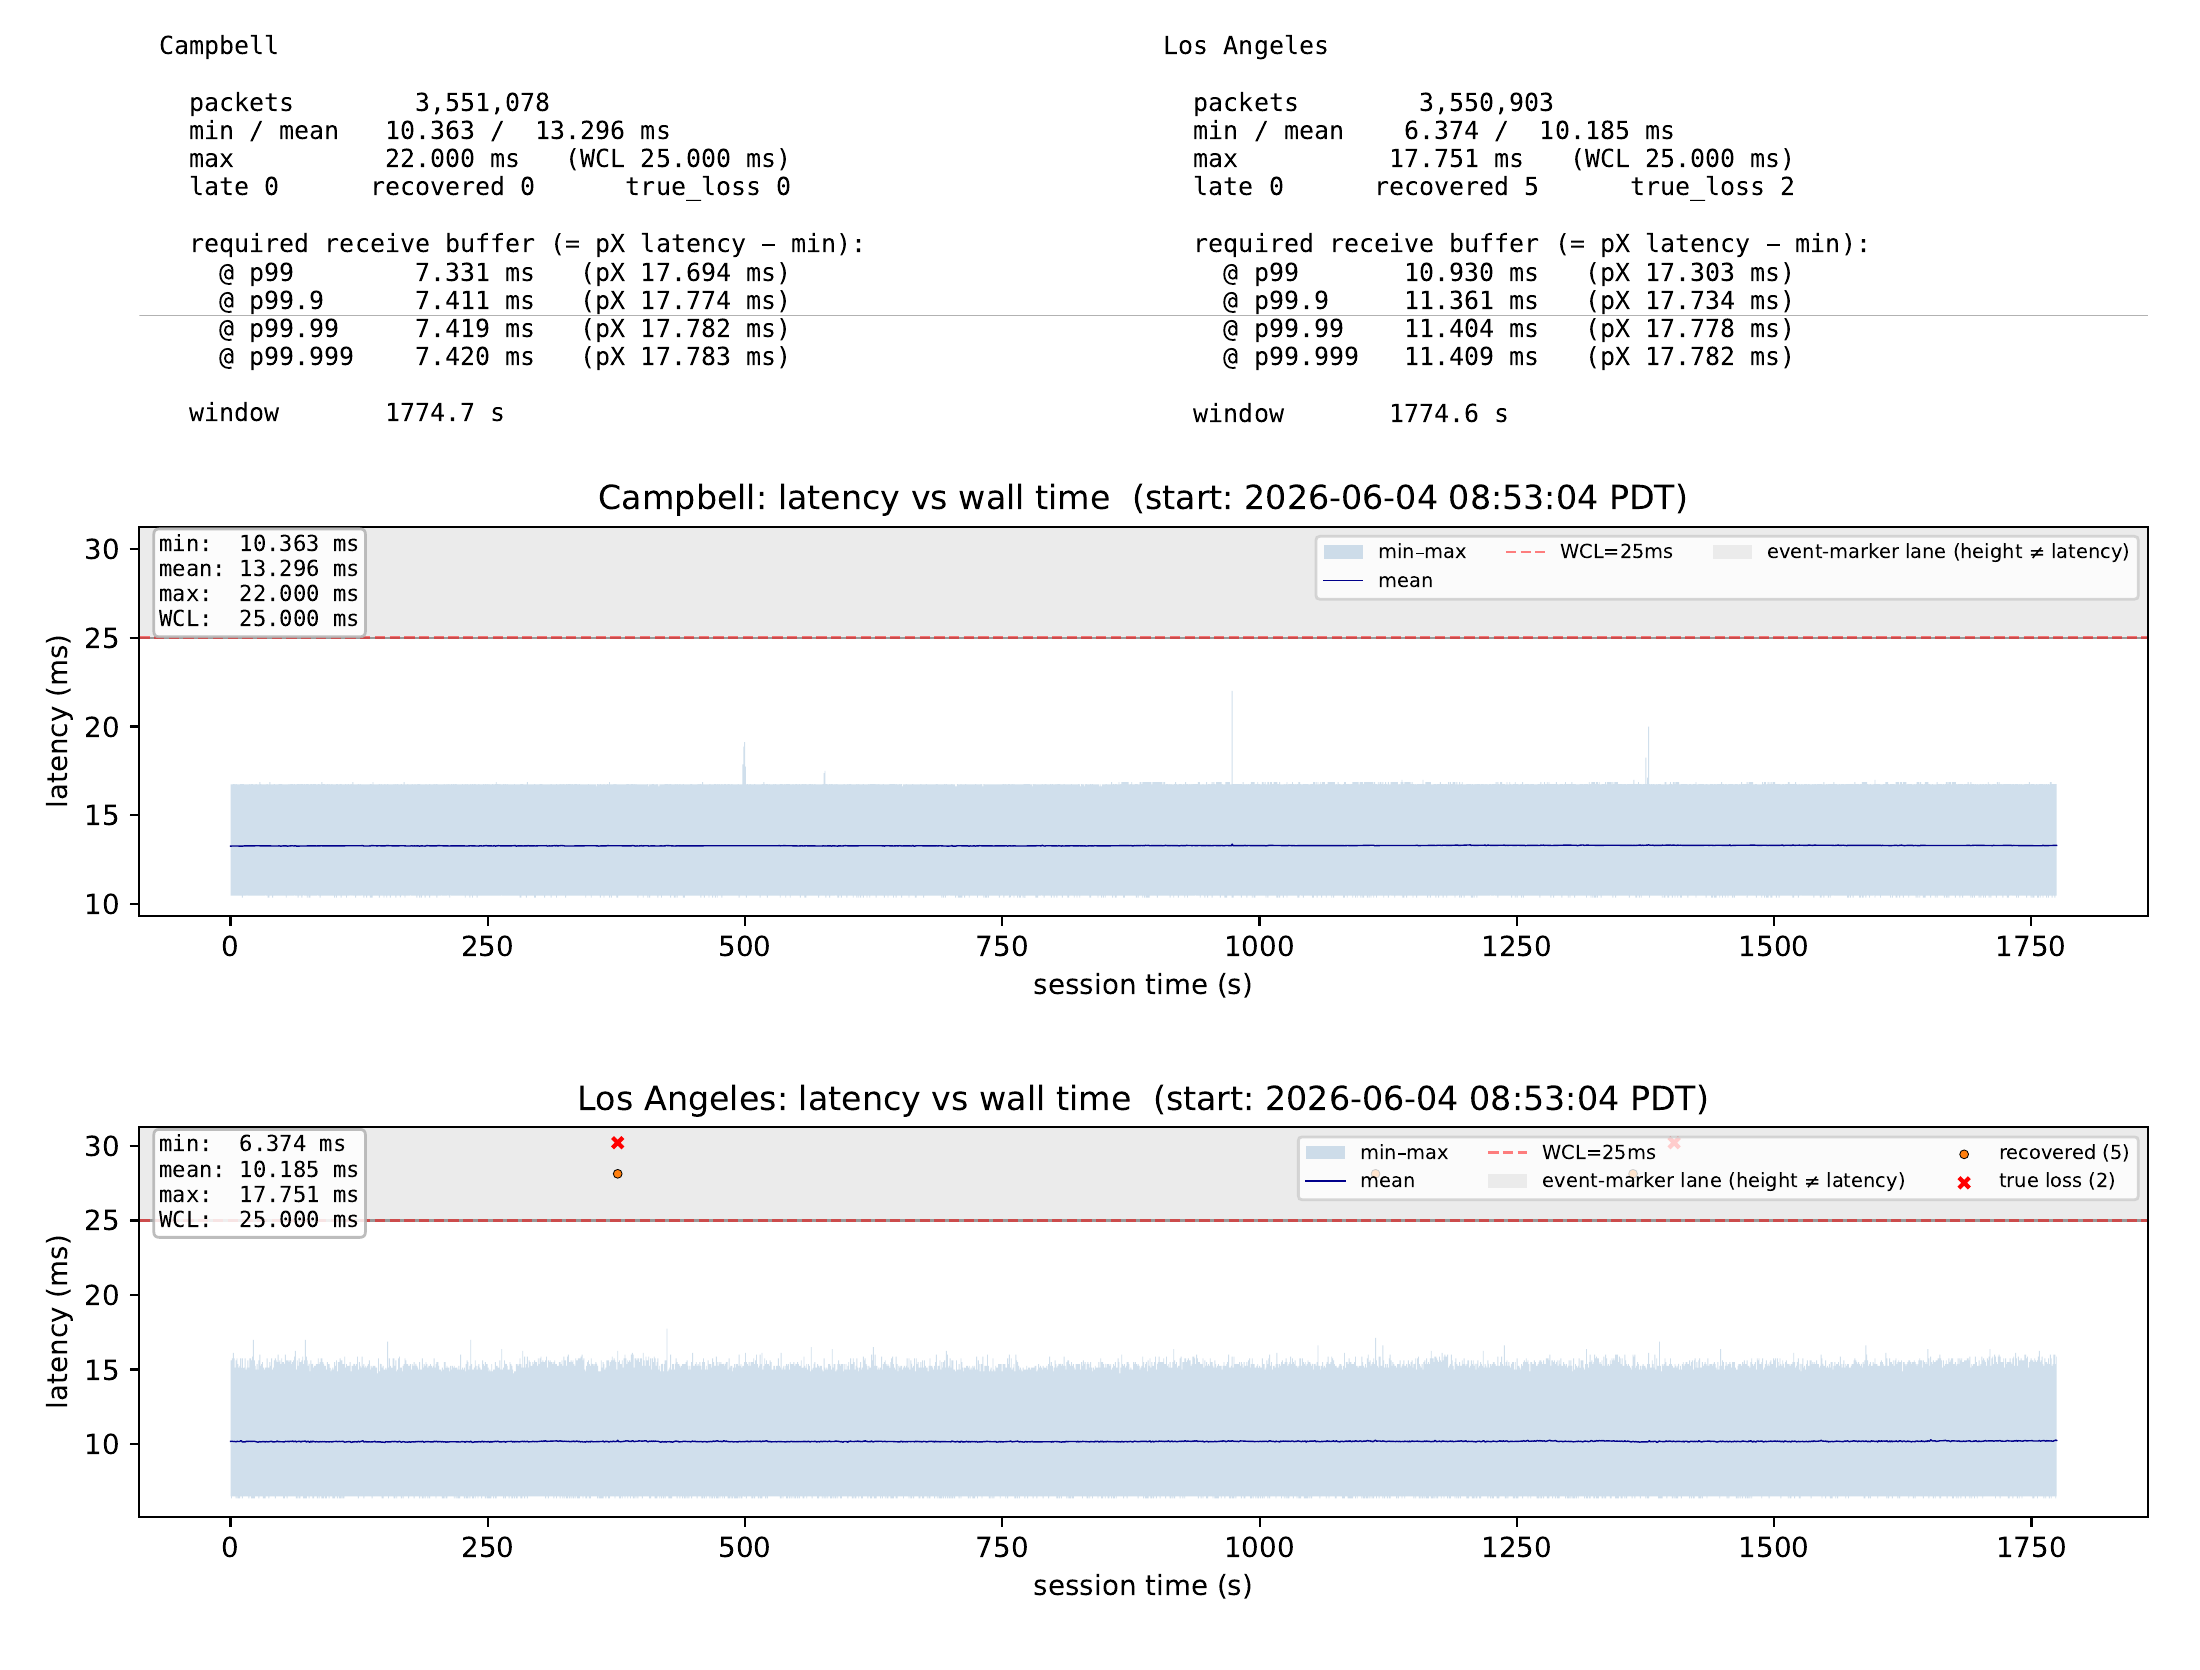Click 'true_loss 2' in Los Angeles summary
The height and width of the screenshot is (1670, 2200).
1713,187
